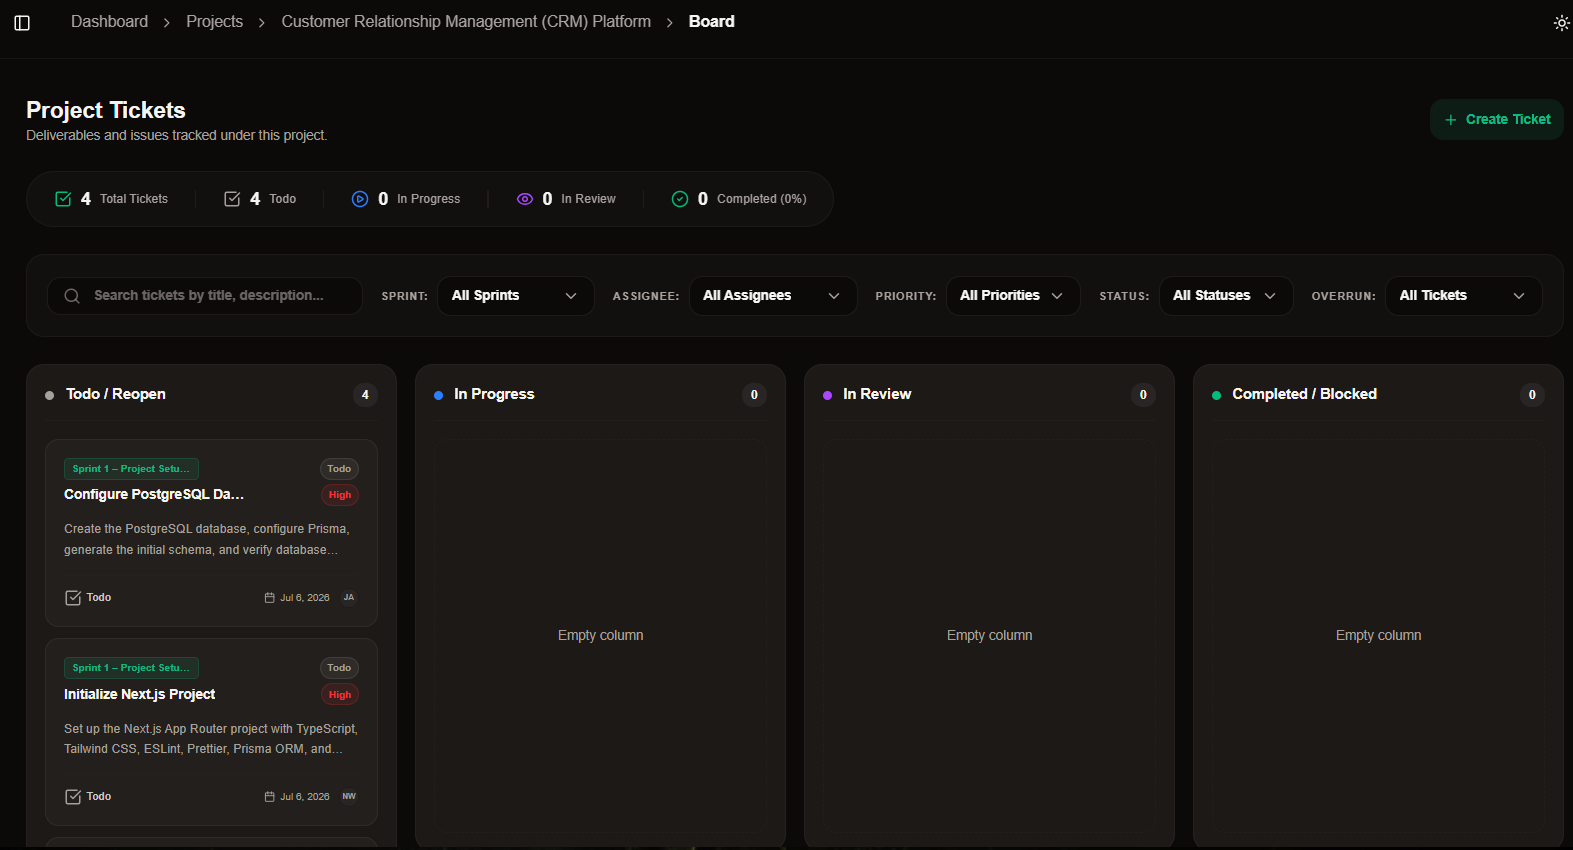
Task: Click Todo badge on Initialize Next.js ticket
Action: click(x=339, y=668)
